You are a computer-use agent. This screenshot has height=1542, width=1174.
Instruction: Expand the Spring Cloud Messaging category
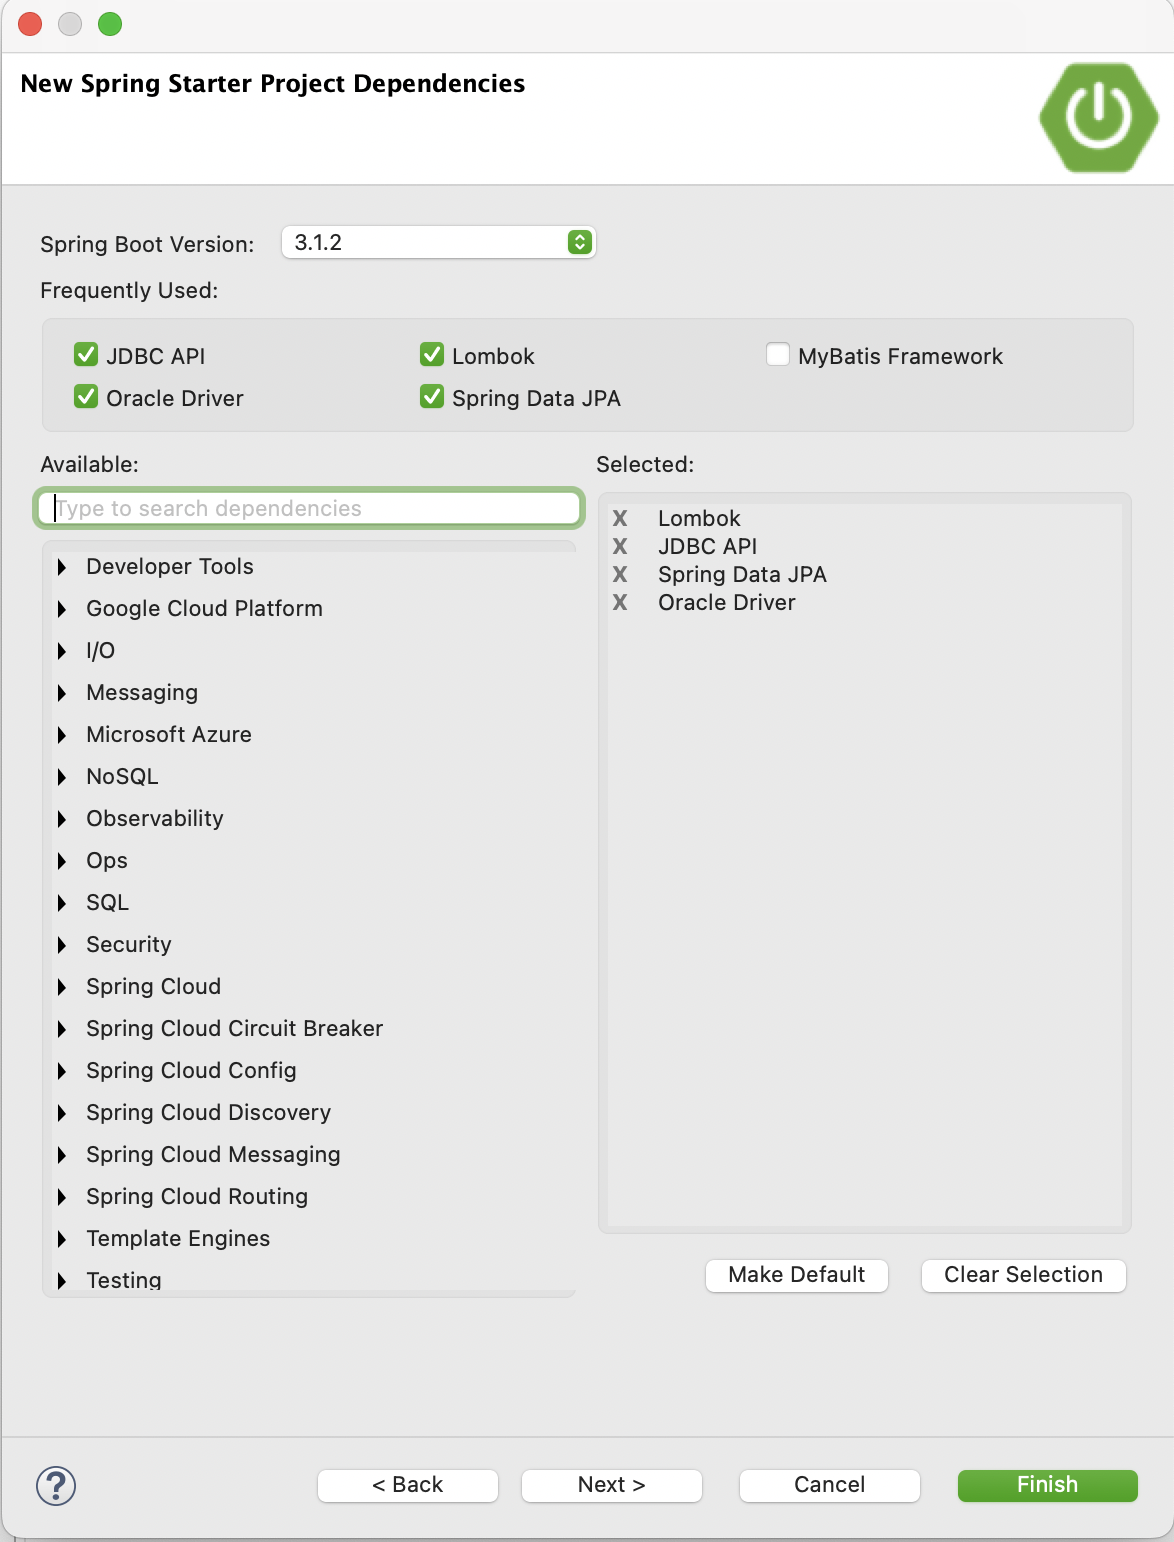62,1155
